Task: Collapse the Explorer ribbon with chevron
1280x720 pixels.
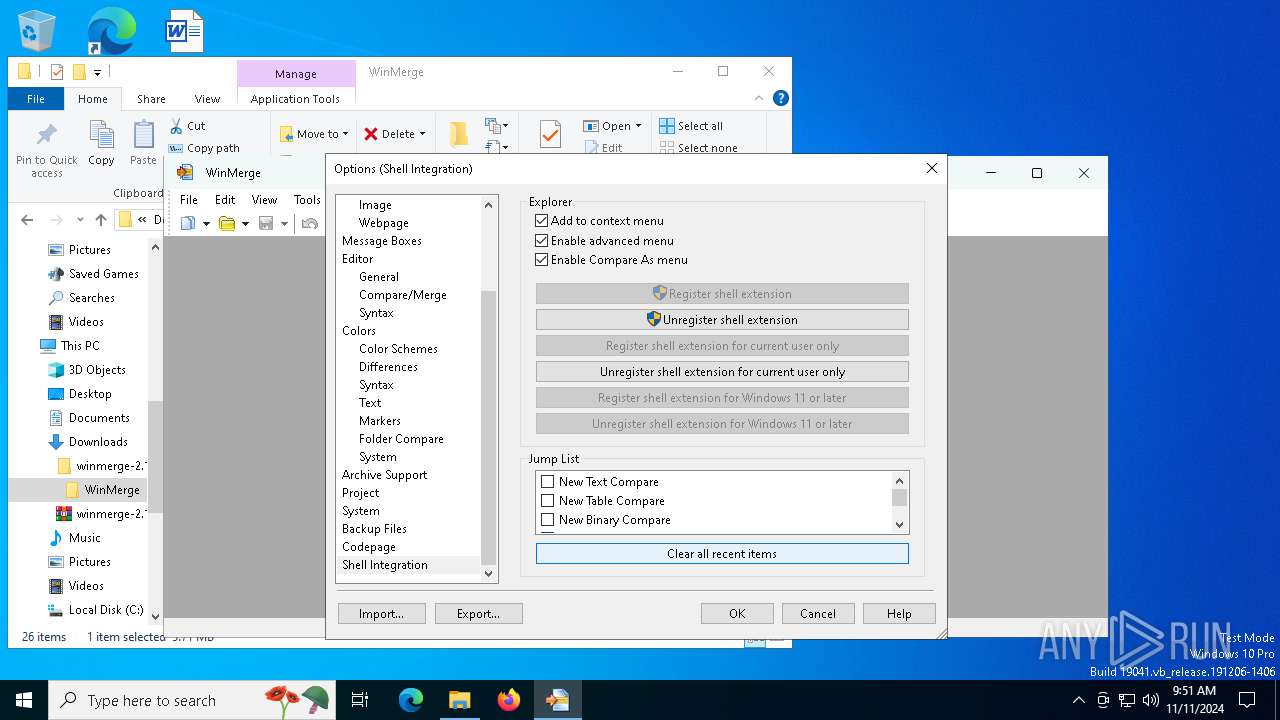Action: tap(760, 98)
